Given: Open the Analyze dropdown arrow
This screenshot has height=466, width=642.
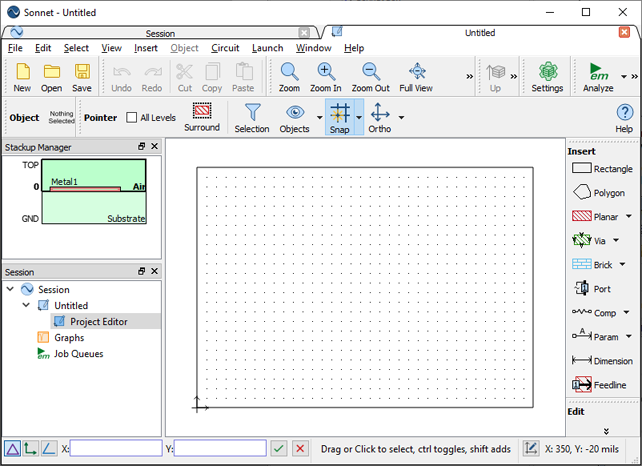Looking at the screenshot, I should click(x=624, y=77).
